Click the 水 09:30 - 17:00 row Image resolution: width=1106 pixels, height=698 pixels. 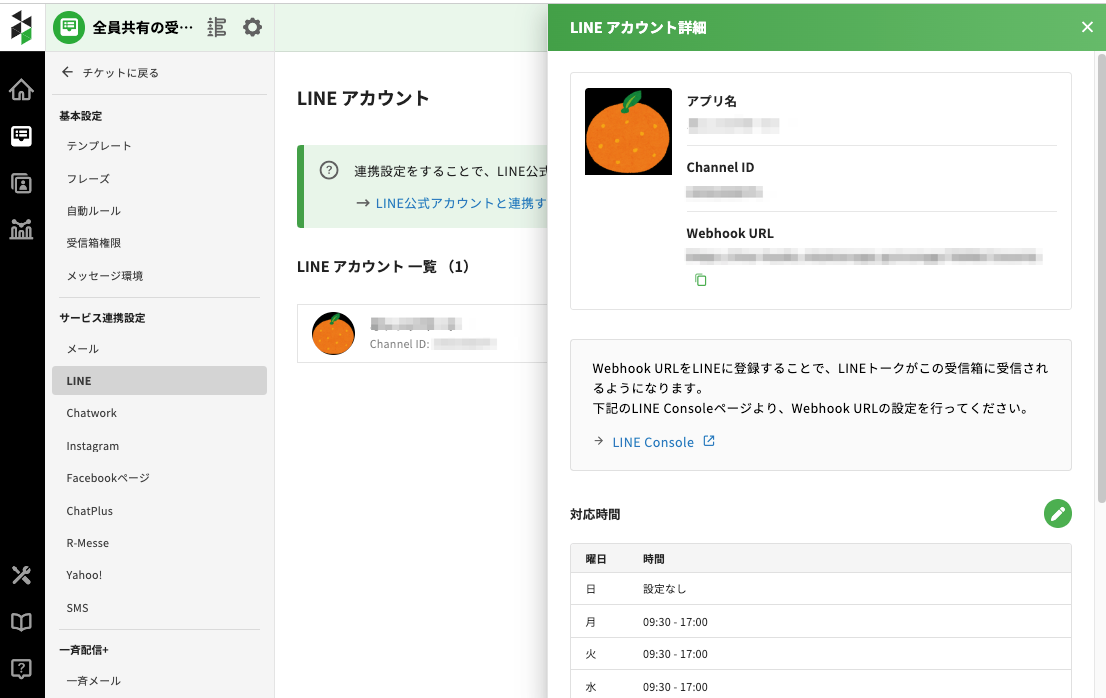click(820, 686)
